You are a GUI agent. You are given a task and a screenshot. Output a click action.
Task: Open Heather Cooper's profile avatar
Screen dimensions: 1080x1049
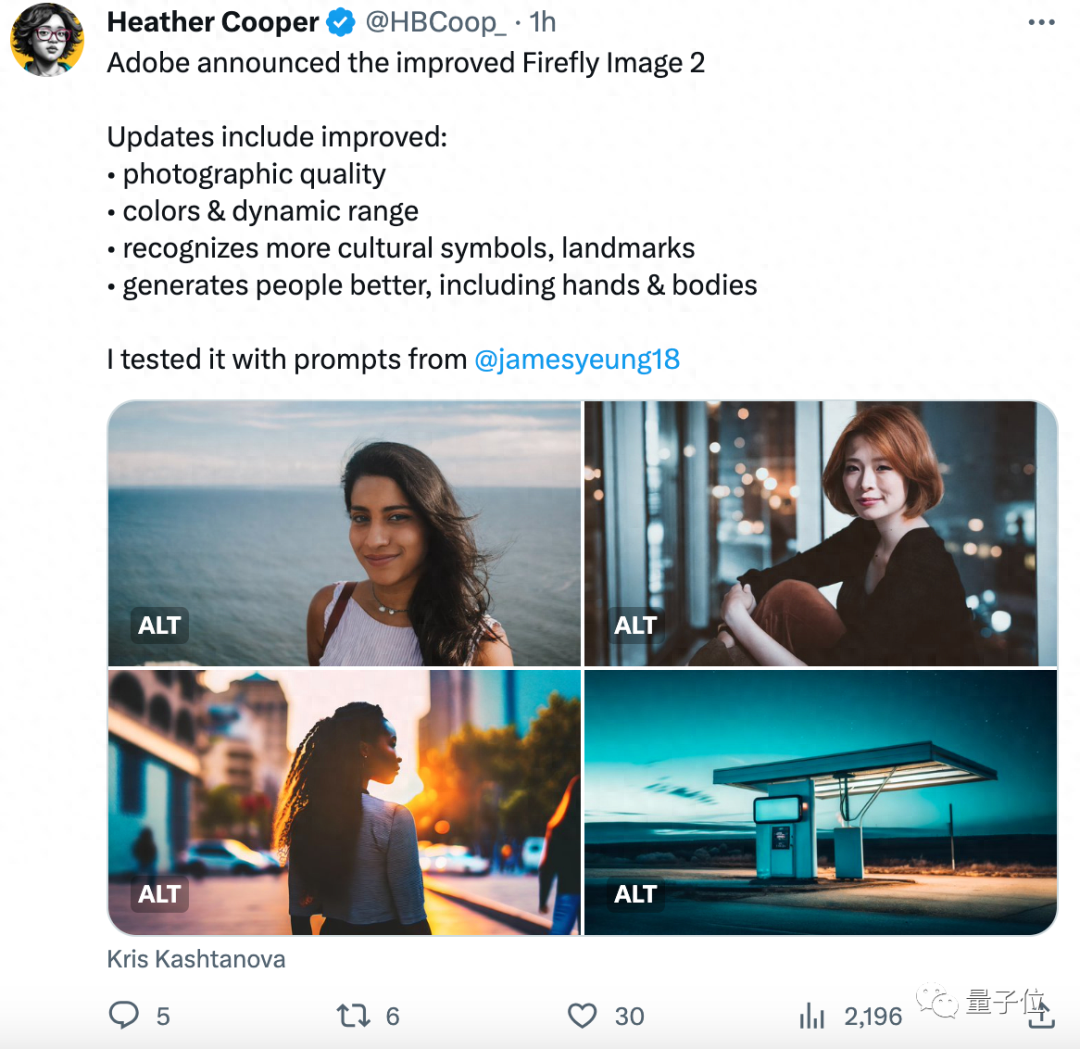click(47, 39)
